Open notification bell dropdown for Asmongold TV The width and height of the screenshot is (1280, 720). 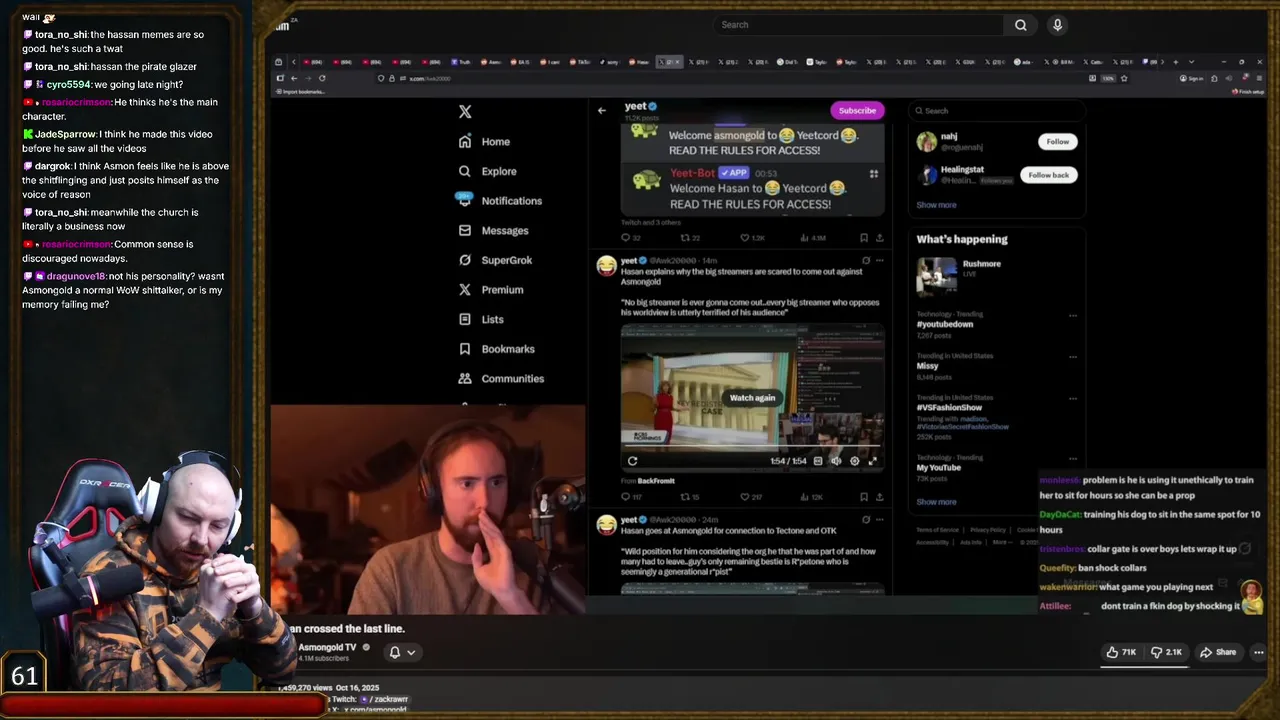[x=402, y=652]
